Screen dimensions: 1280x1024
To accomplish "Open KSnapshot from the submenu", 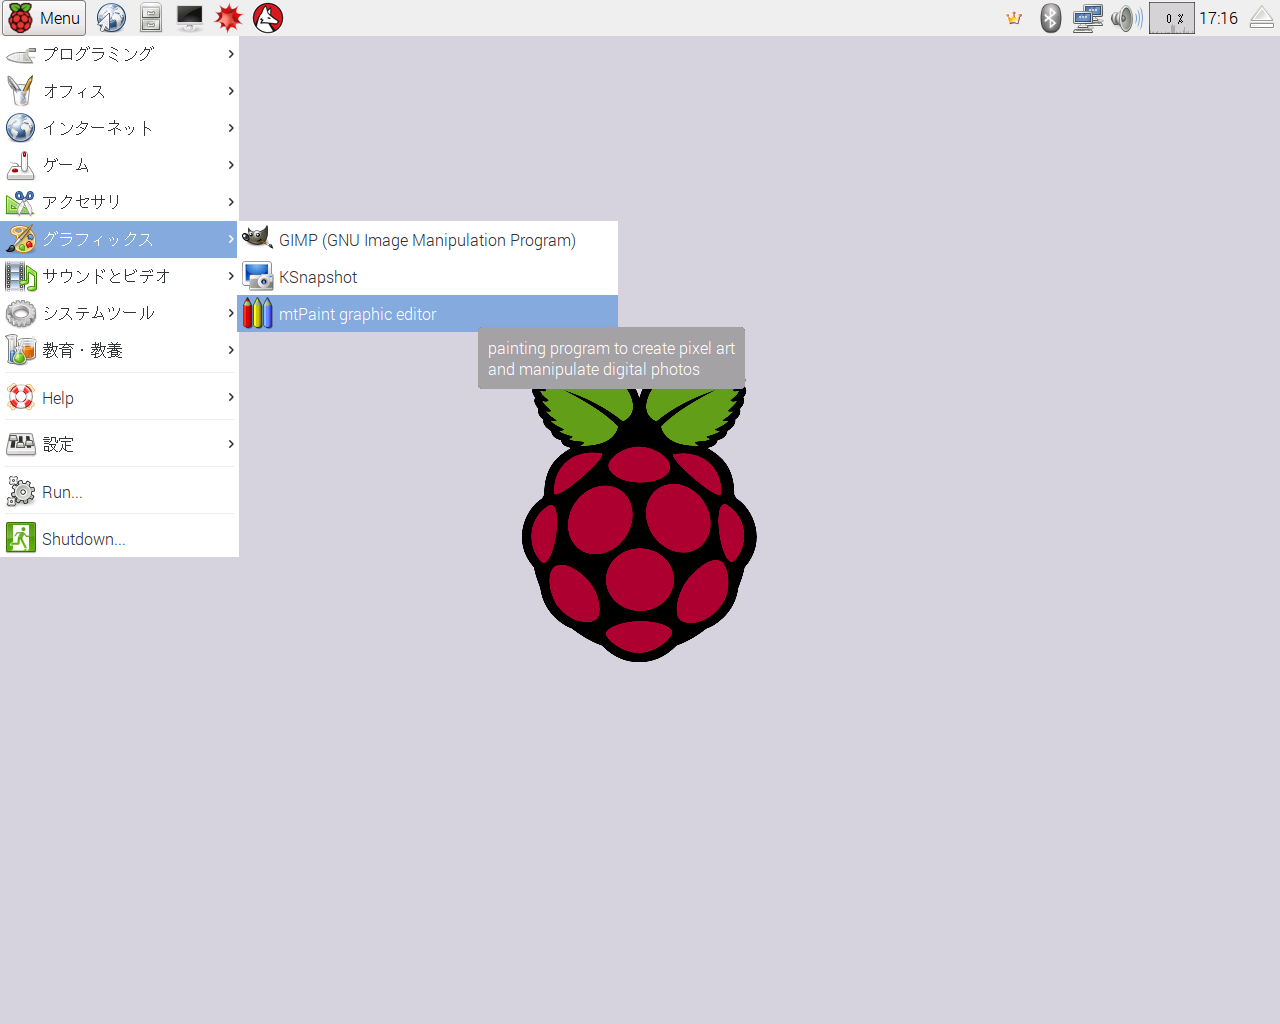I will point(427,277).
